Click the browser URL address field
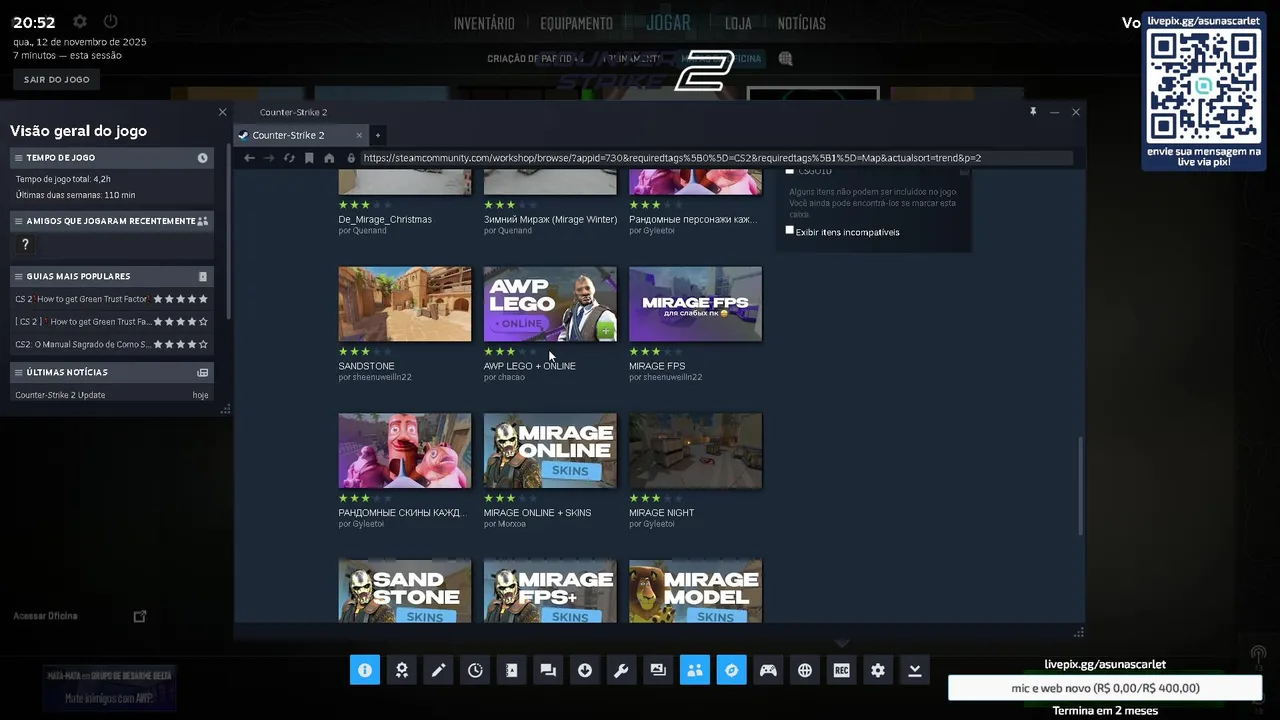The height and width of the screenshot is (720, 1280). 716,158
